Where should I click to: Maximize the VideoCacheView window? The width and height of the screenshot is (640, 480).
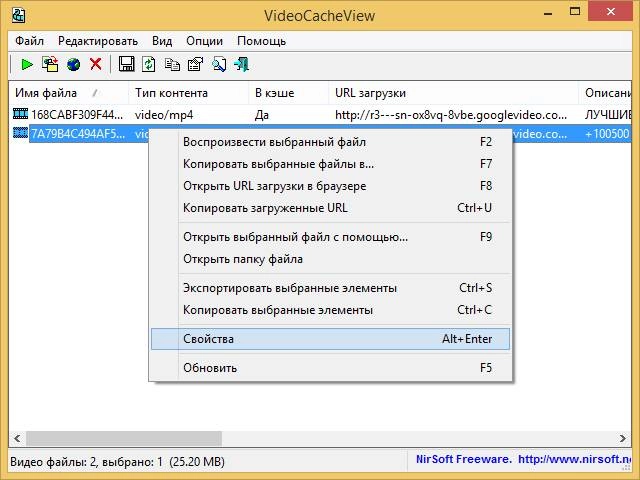click(575, 12)
